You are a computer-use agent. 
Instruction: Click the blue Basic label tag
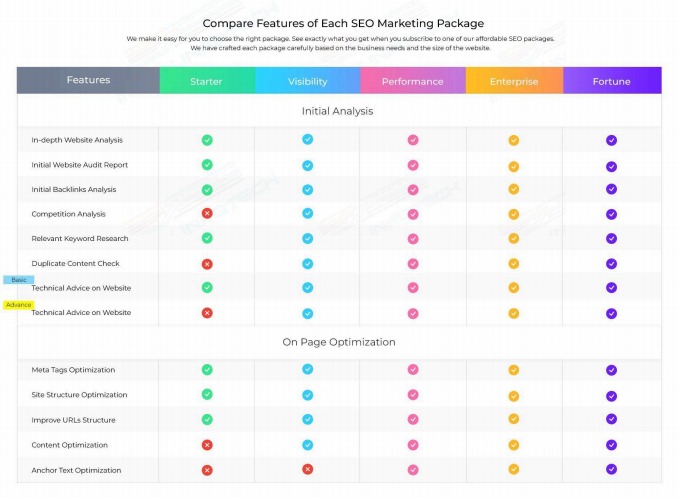19,280
